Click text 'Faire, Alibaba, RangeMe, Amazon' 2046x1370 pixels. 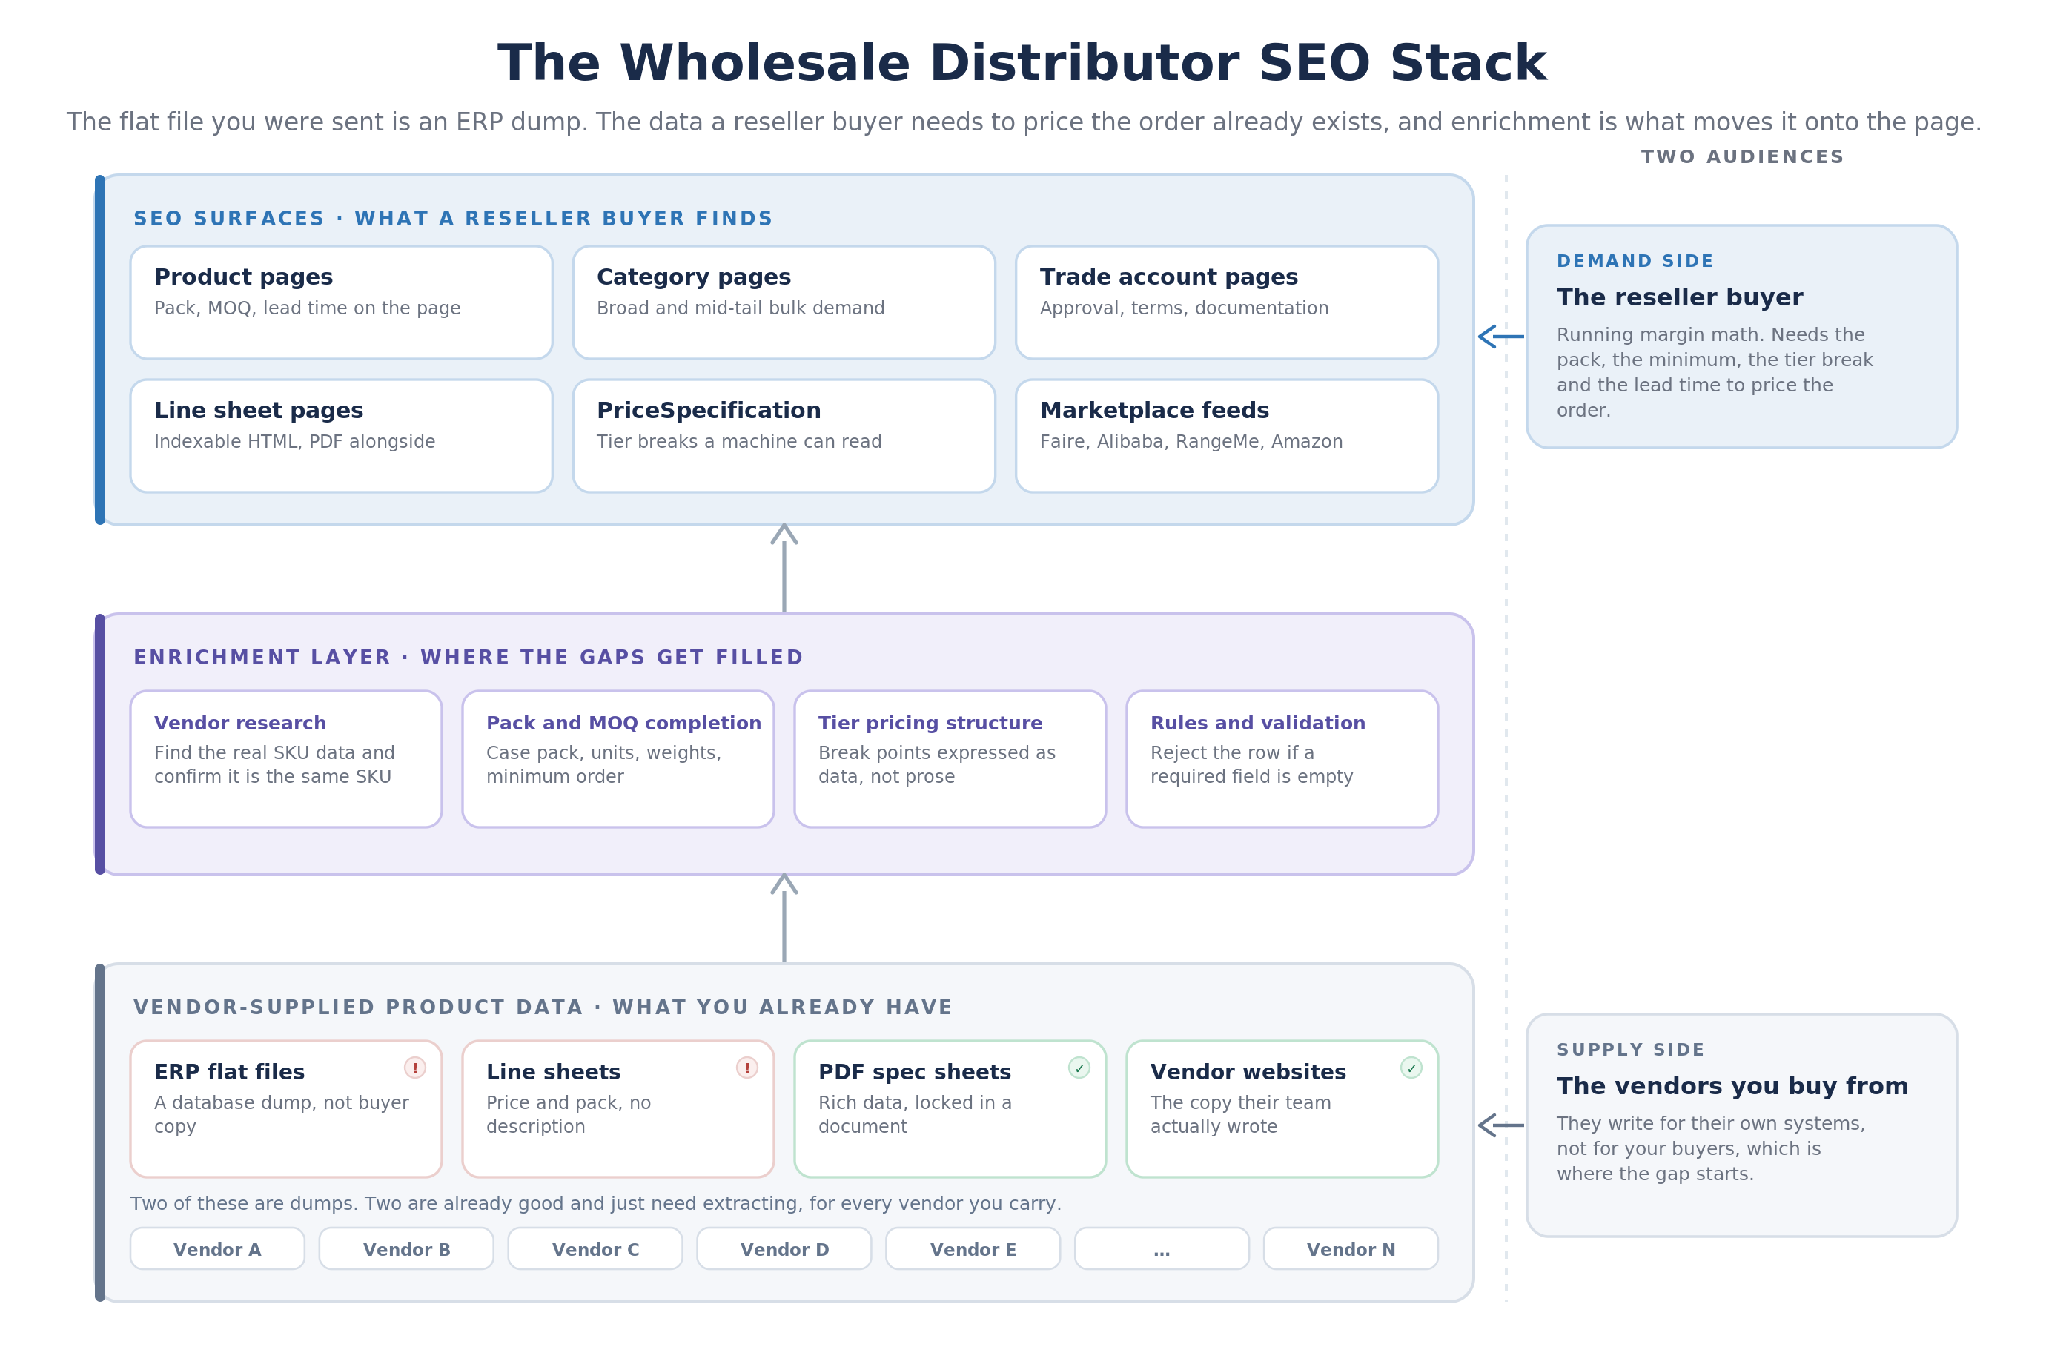(1191, 442)
